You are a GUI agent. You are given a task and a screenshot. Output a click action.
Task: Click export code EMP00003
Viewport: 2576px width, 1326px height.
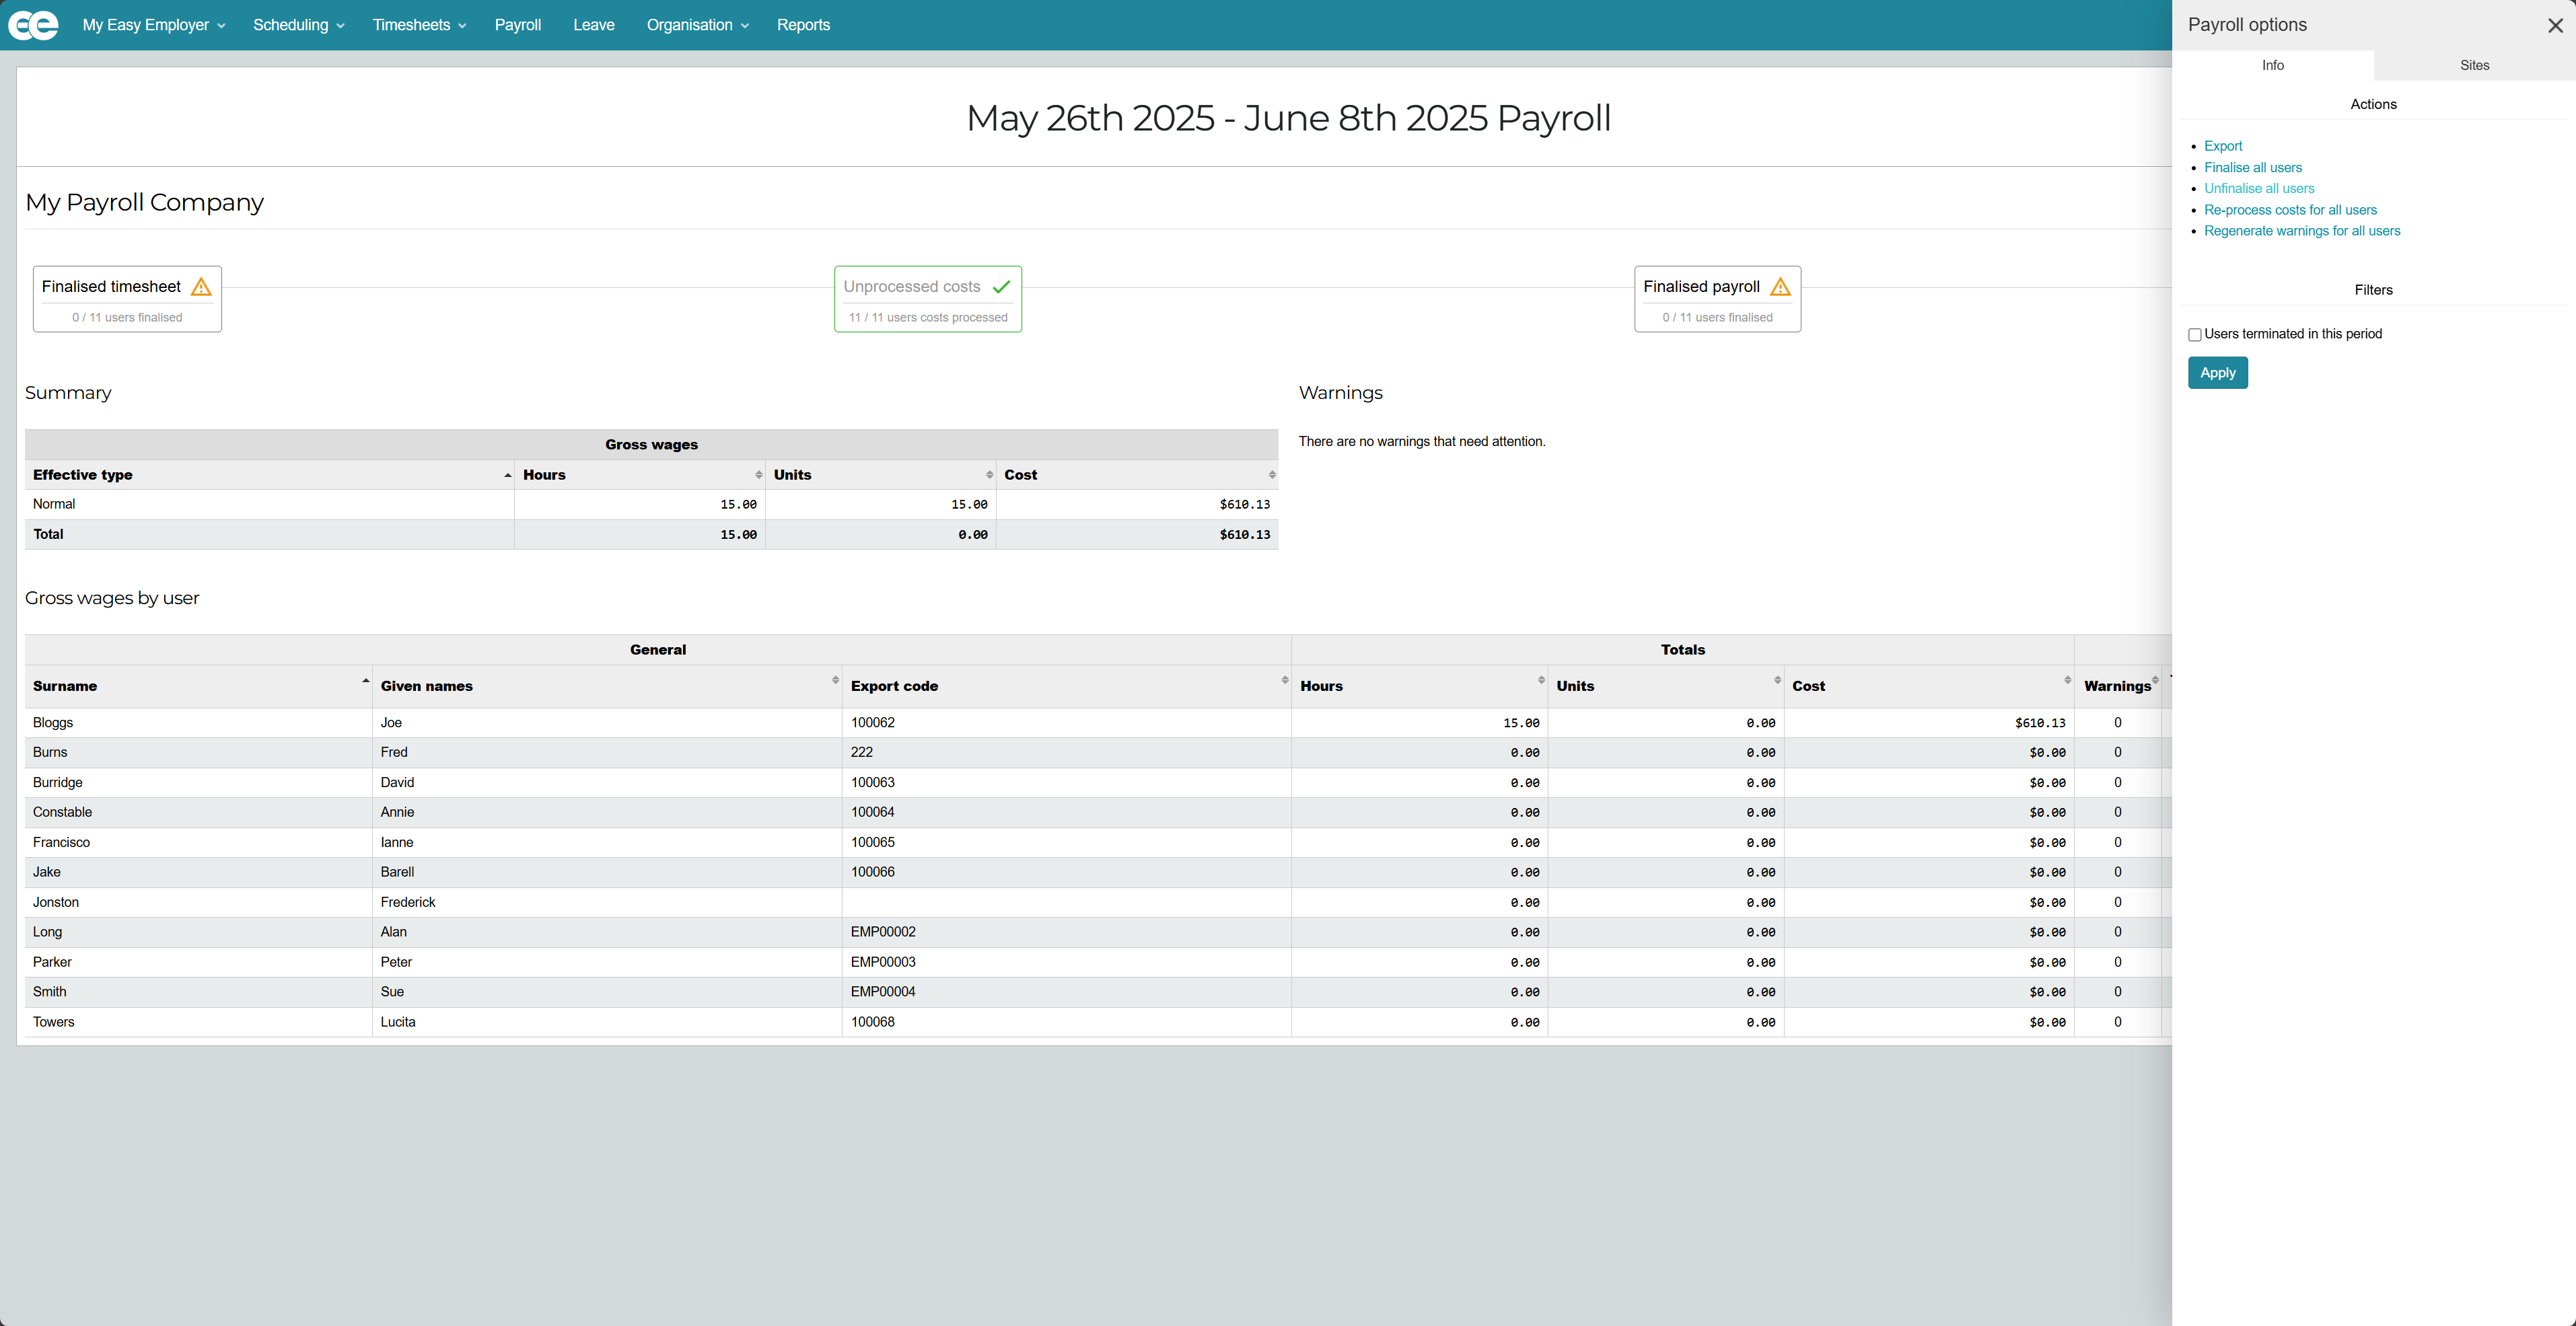[882, 962]
